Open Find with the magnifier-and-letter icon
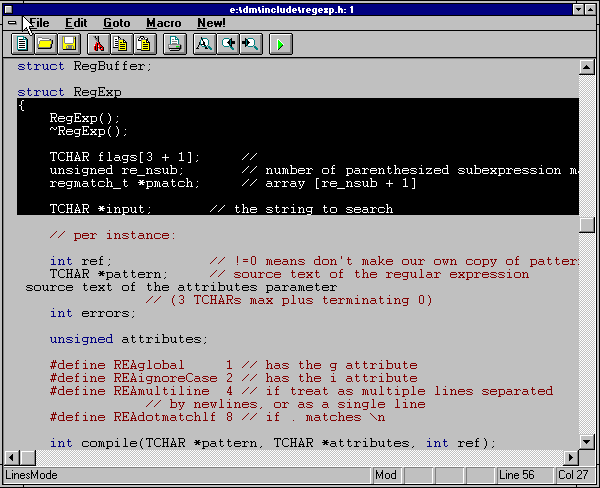Image resolution: width=600 pixels, height=488 pixels. pyautogui.click(x=204, y=44)
